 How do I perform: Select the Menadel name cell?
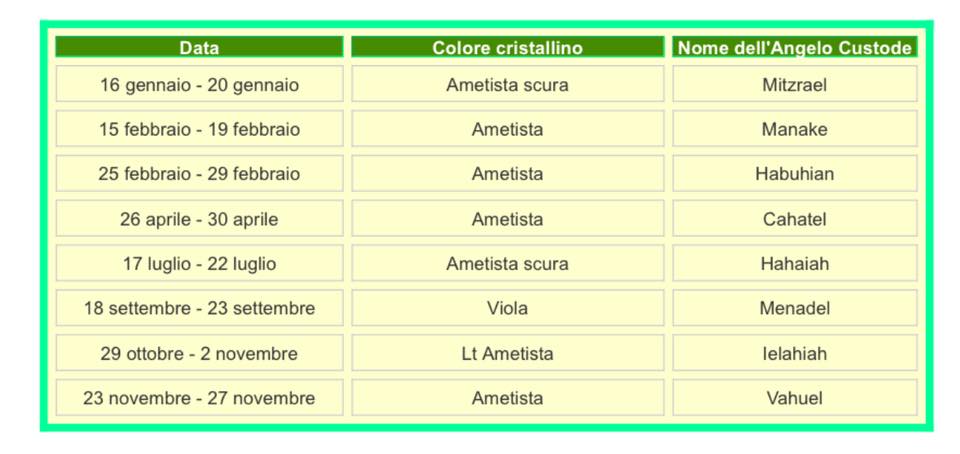pyautogui.click(x=794, y=308)
